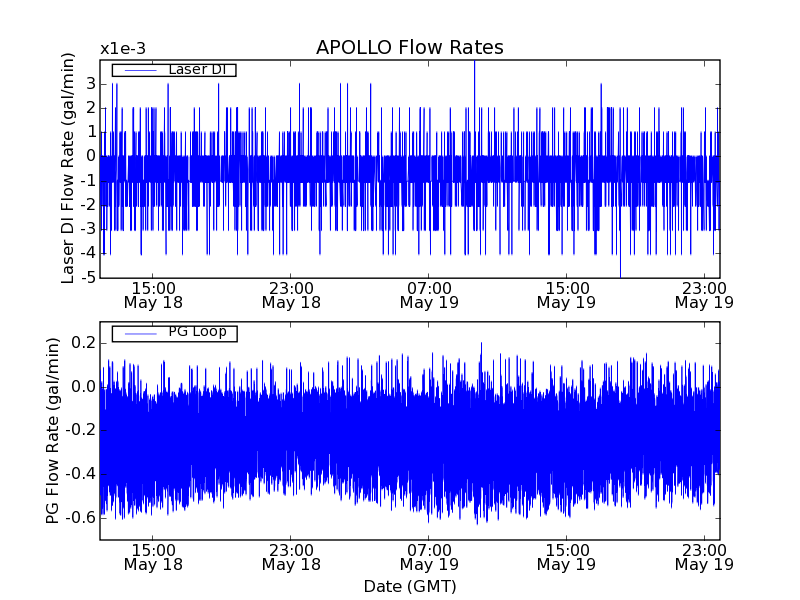Screen dimensions: 800x600
Task: Click the 0.0 tick on PG Flow axis
Action: click(83, 387)
